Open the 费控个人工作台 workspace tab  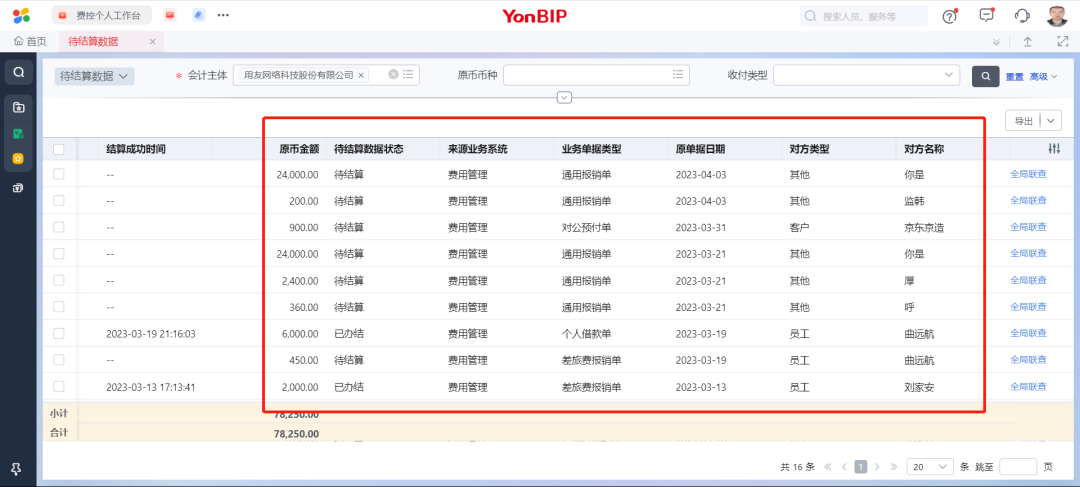tap(101, 15)
